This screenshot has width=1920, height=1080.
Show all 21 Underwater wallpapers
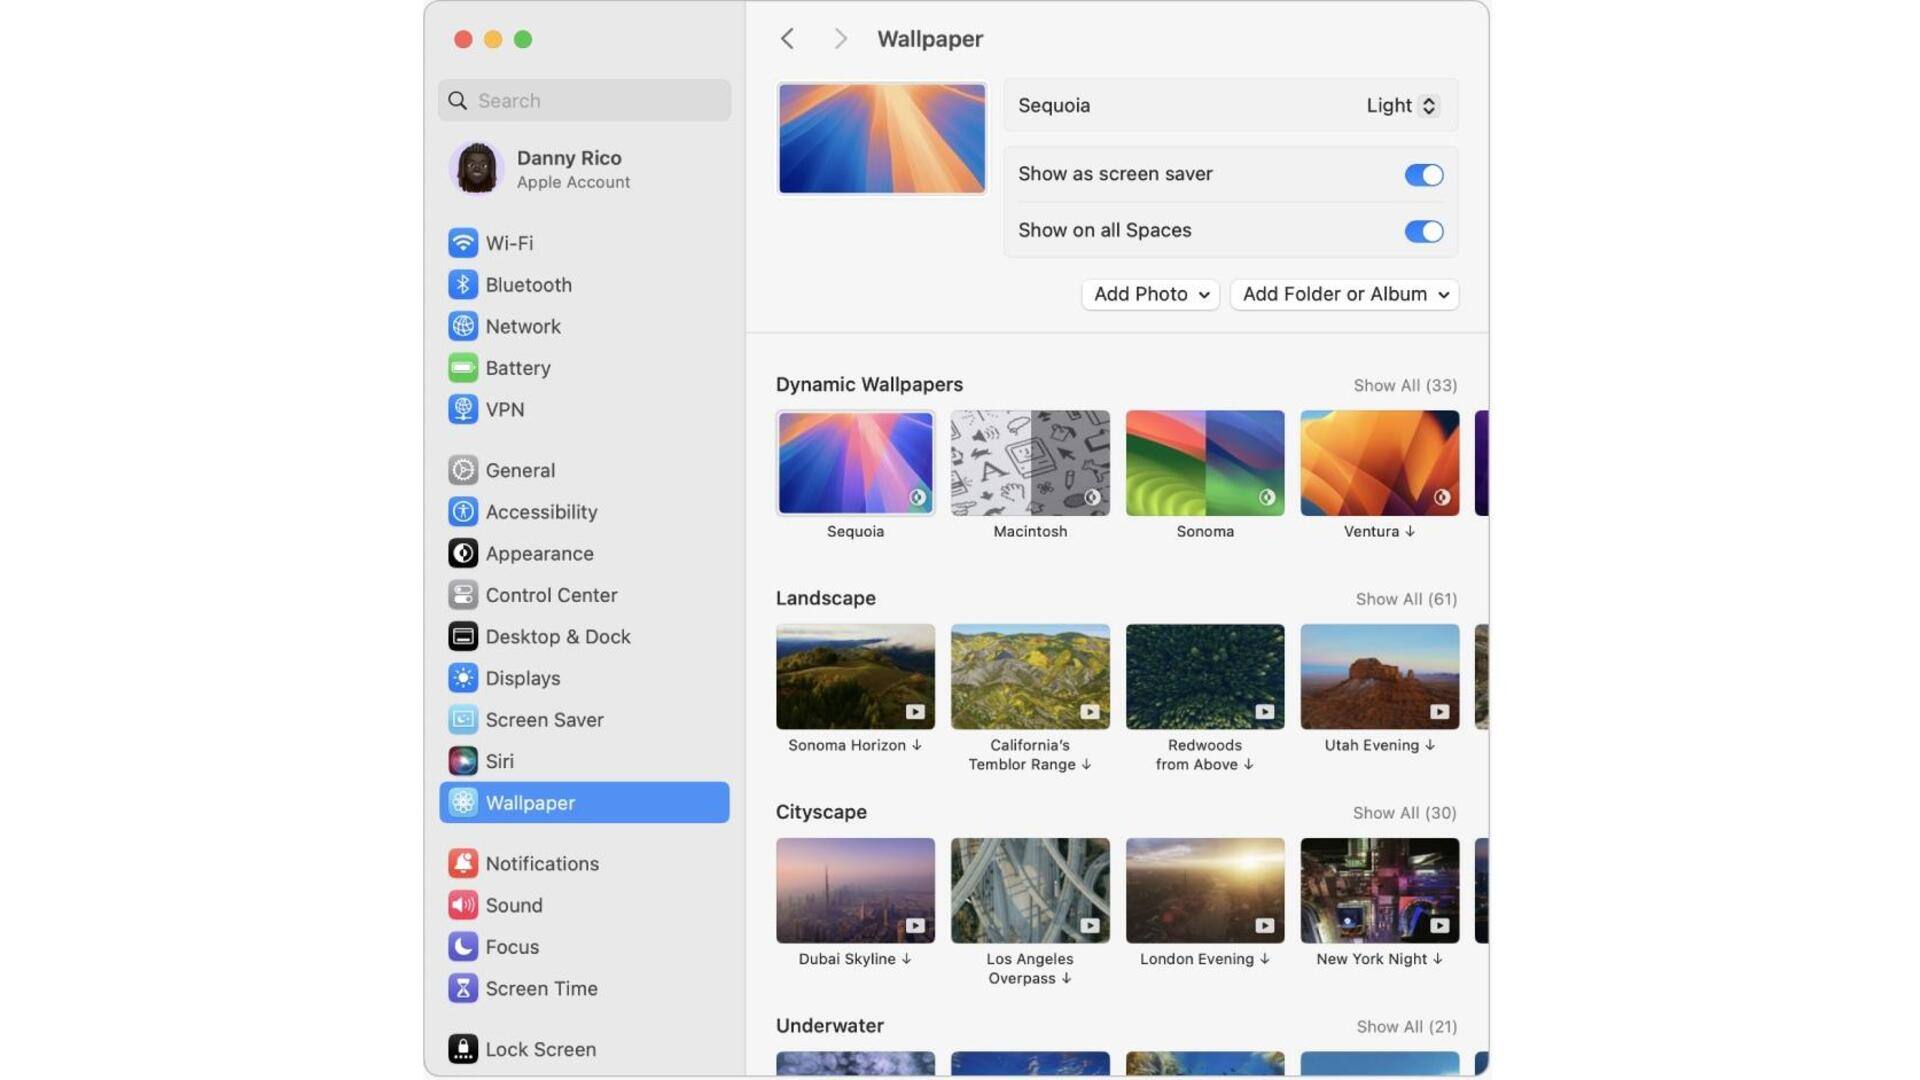point(1406,1027)
